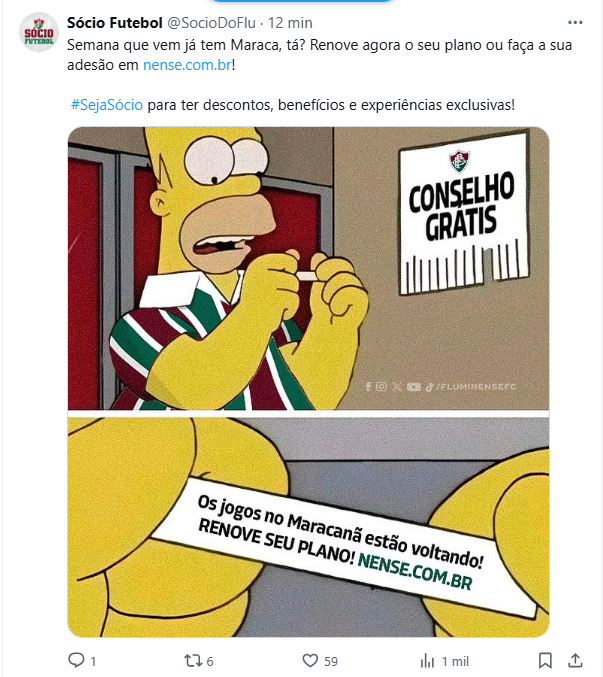Open the 12 min timestamp link
The height and width of the screenshot is (677, 603).
point(290,22)
